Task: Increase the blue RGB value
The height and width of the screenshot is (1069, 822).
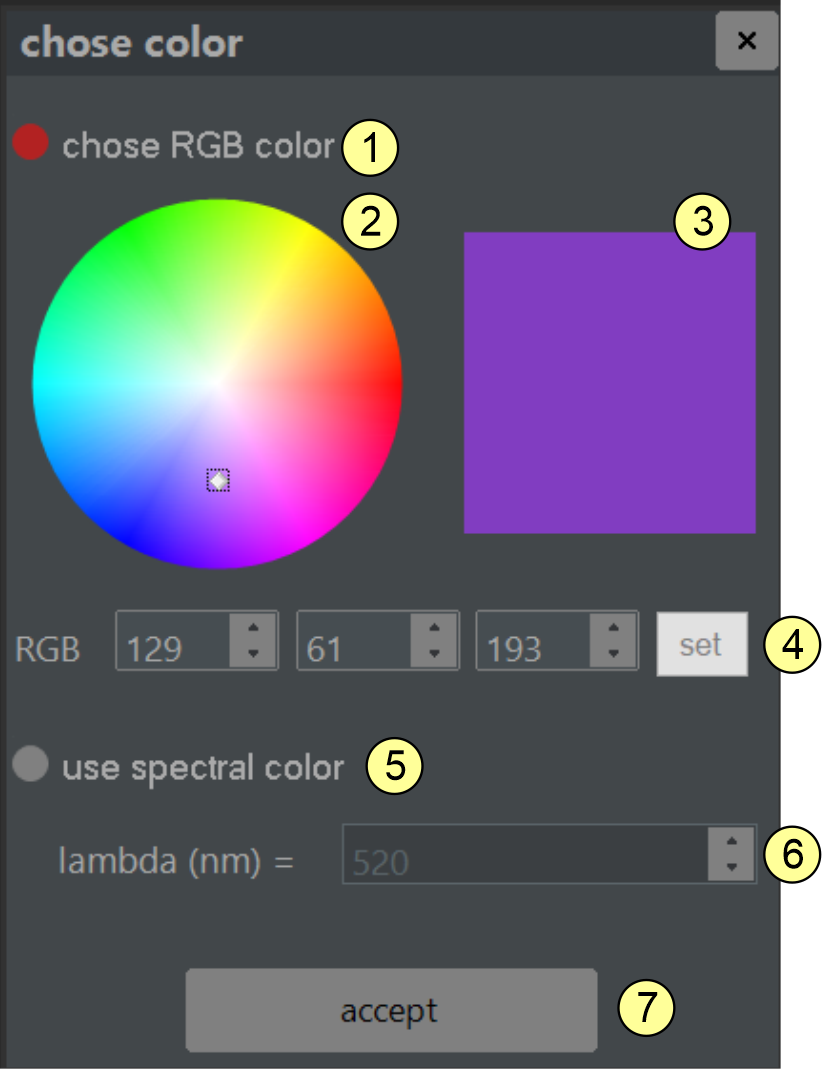Action: pyautogui.click(x=613, y=628)
